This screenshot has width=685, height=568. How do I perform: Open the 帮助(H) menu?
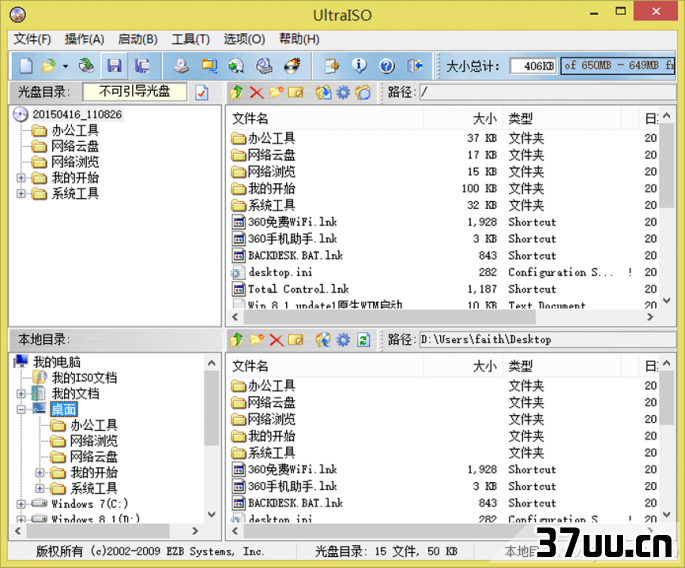tap(299, 39)
